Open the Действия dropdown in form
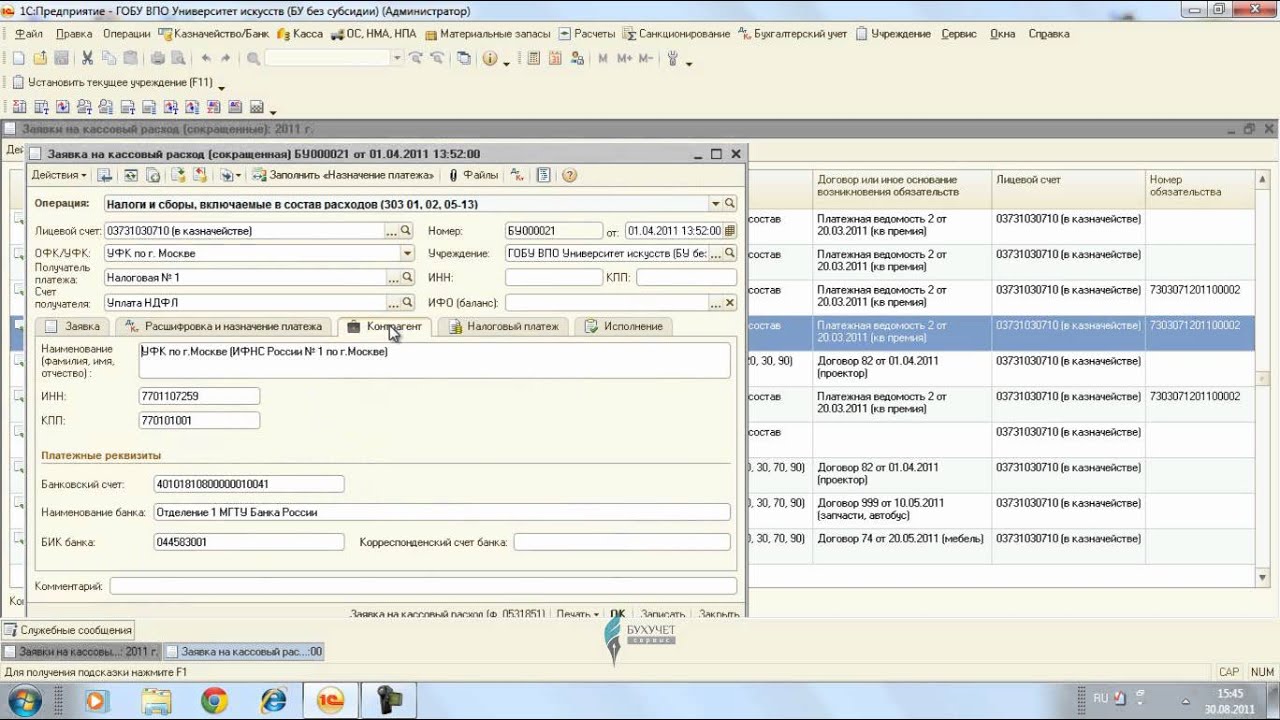 pyautogui.click(x=59, y=175)
